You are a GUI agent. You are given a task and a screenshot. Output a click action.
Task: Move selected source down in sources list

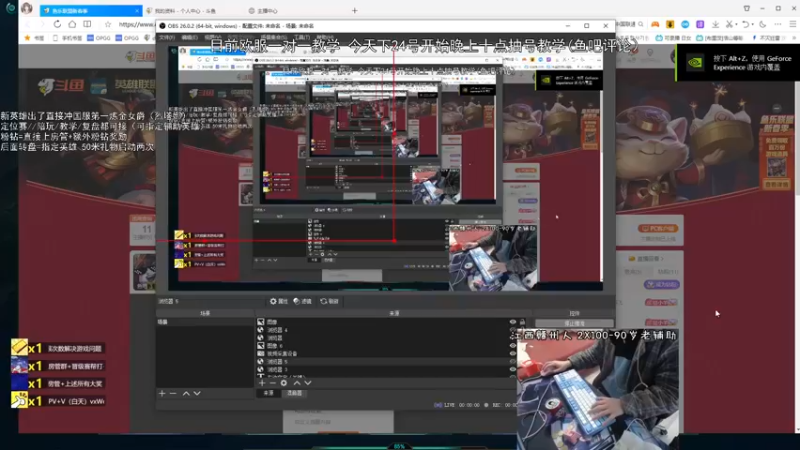pyautogui.click(x=308, y=383)
